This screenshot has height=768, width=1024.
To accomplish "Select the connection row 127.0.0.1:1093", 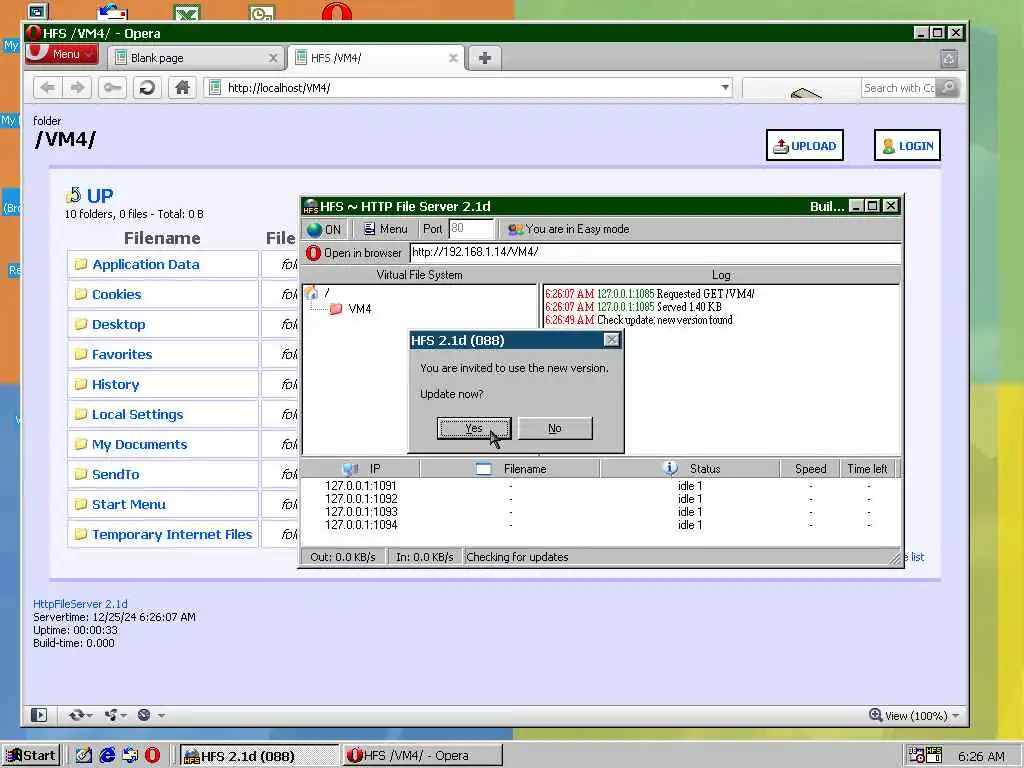I will (600, 512).
